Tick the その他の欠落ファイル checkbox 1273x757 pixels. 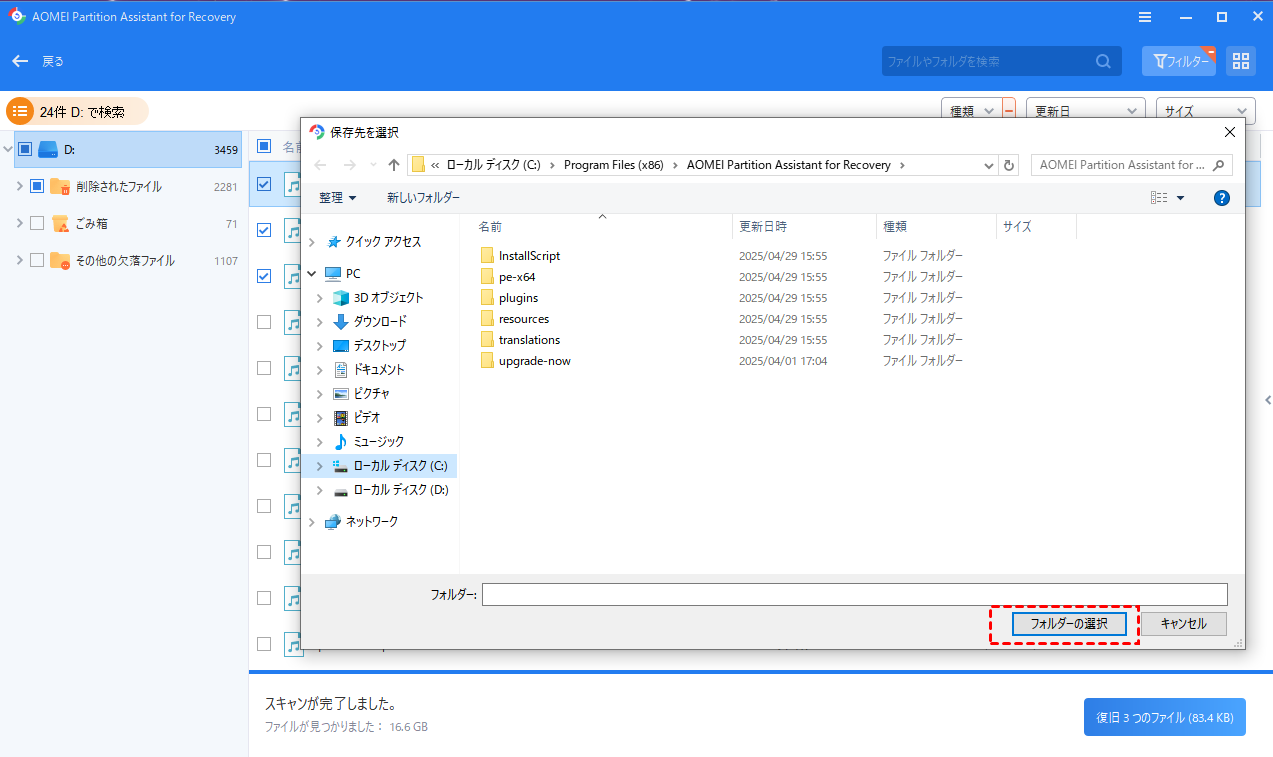pyautogui.click(x=37, y=260)
